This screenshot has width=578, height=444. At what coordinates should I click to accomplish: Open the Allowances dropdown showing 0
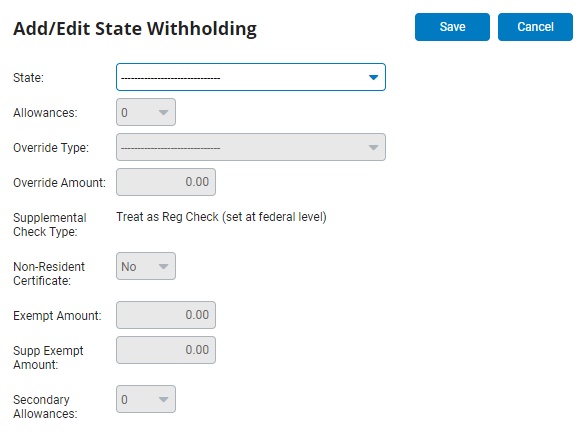[x=146, y=112]
